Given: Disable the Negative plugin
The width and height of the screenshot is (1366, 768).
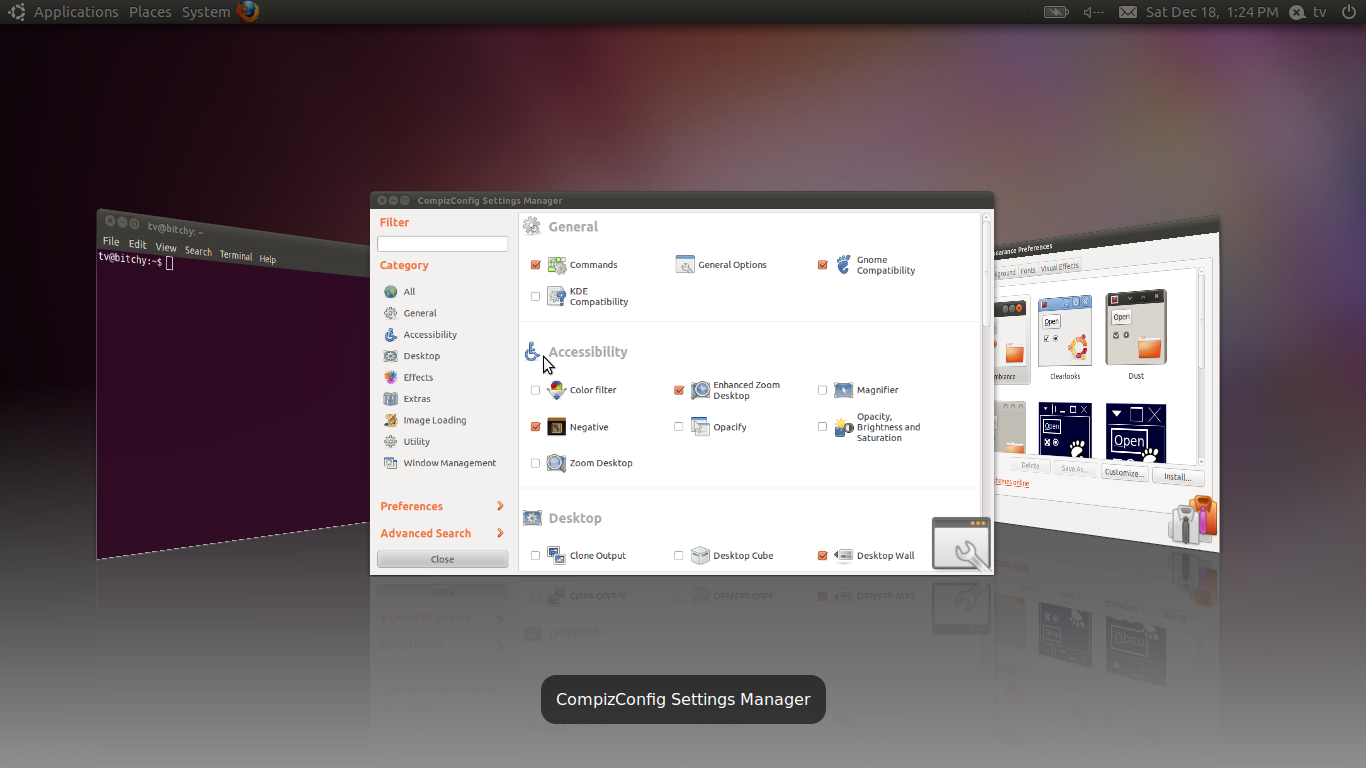Looking at the screenshot, I should click(x=535, y=426).
